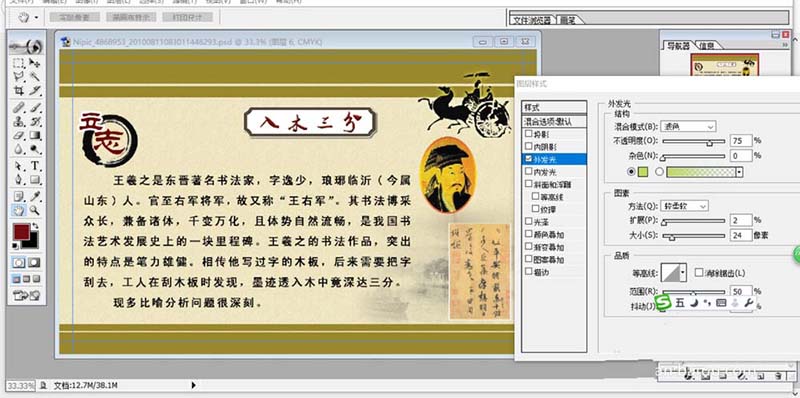Enable the 颜色叠加 color overlay checkbox

coord(529,234)
